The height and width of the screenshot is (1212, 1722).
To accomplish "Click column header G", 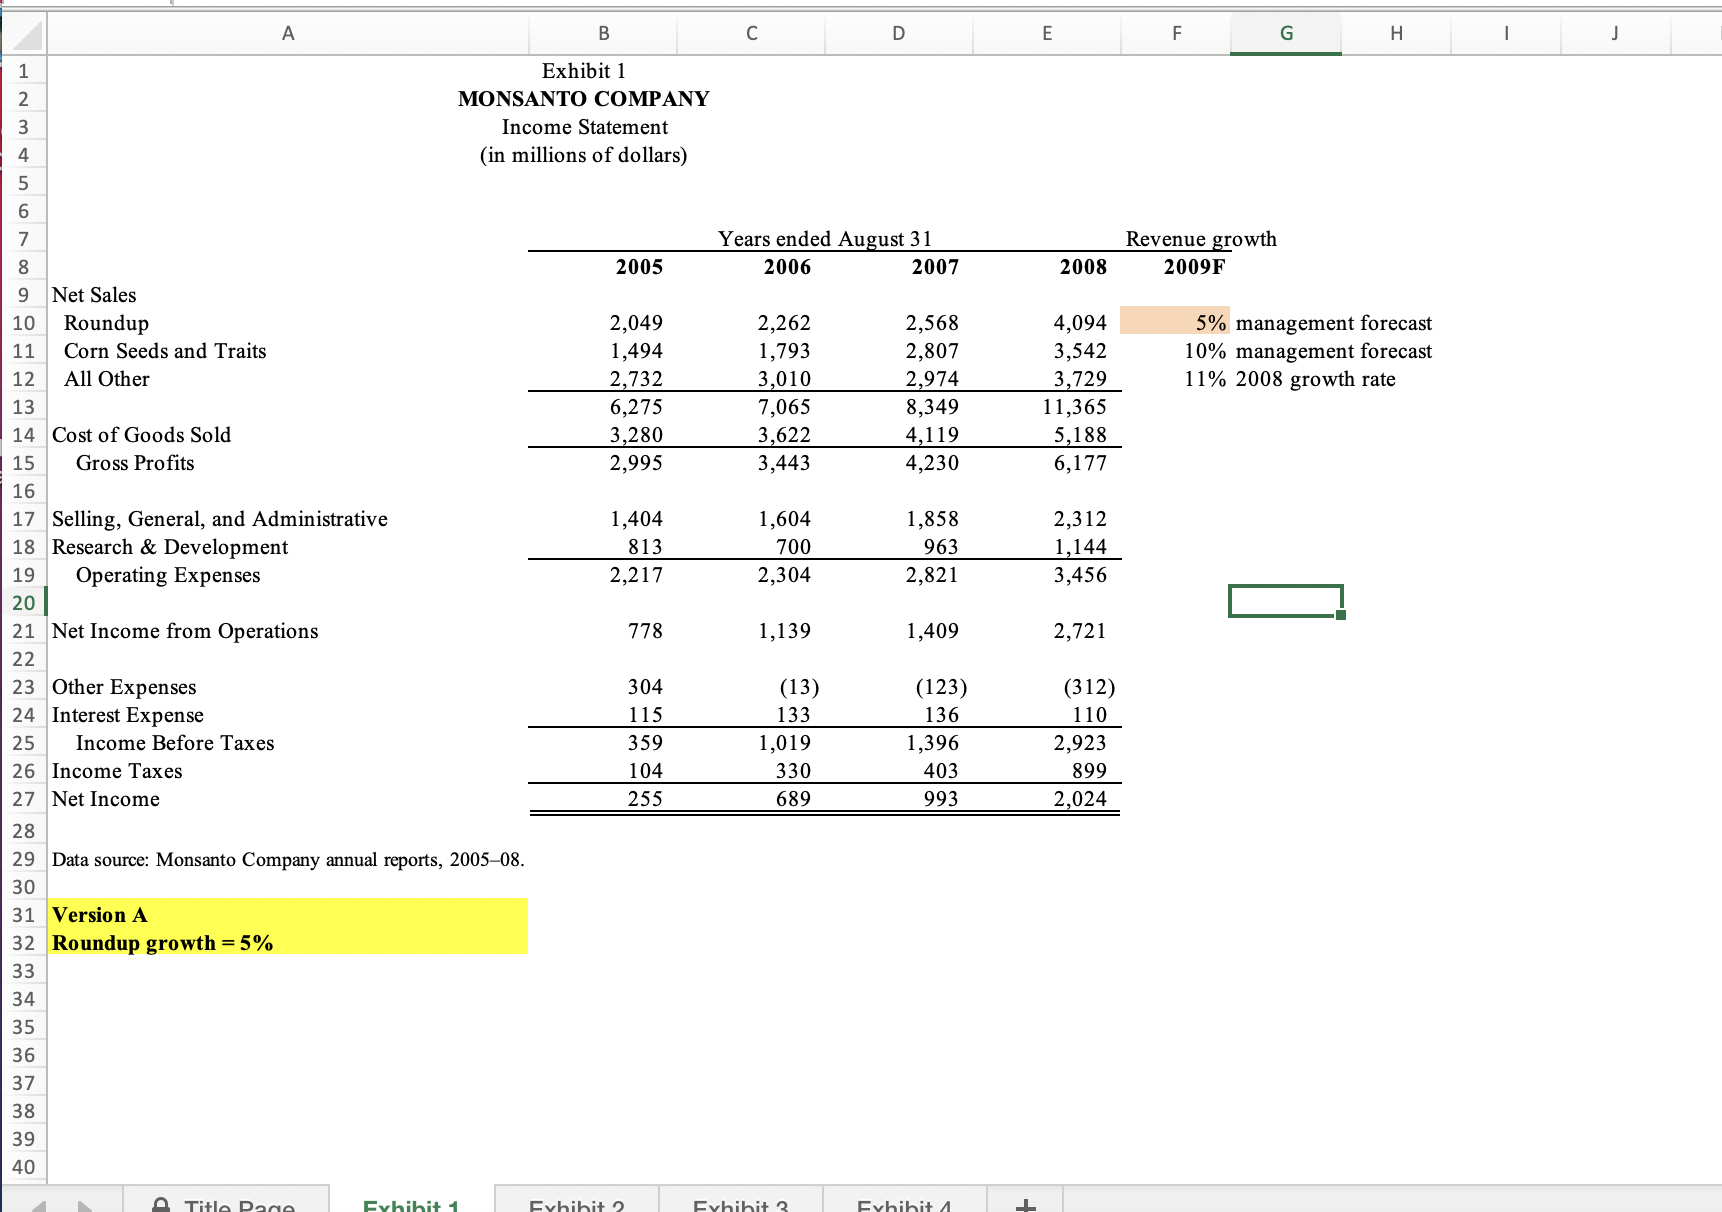I will click(x=1286, y=33).
